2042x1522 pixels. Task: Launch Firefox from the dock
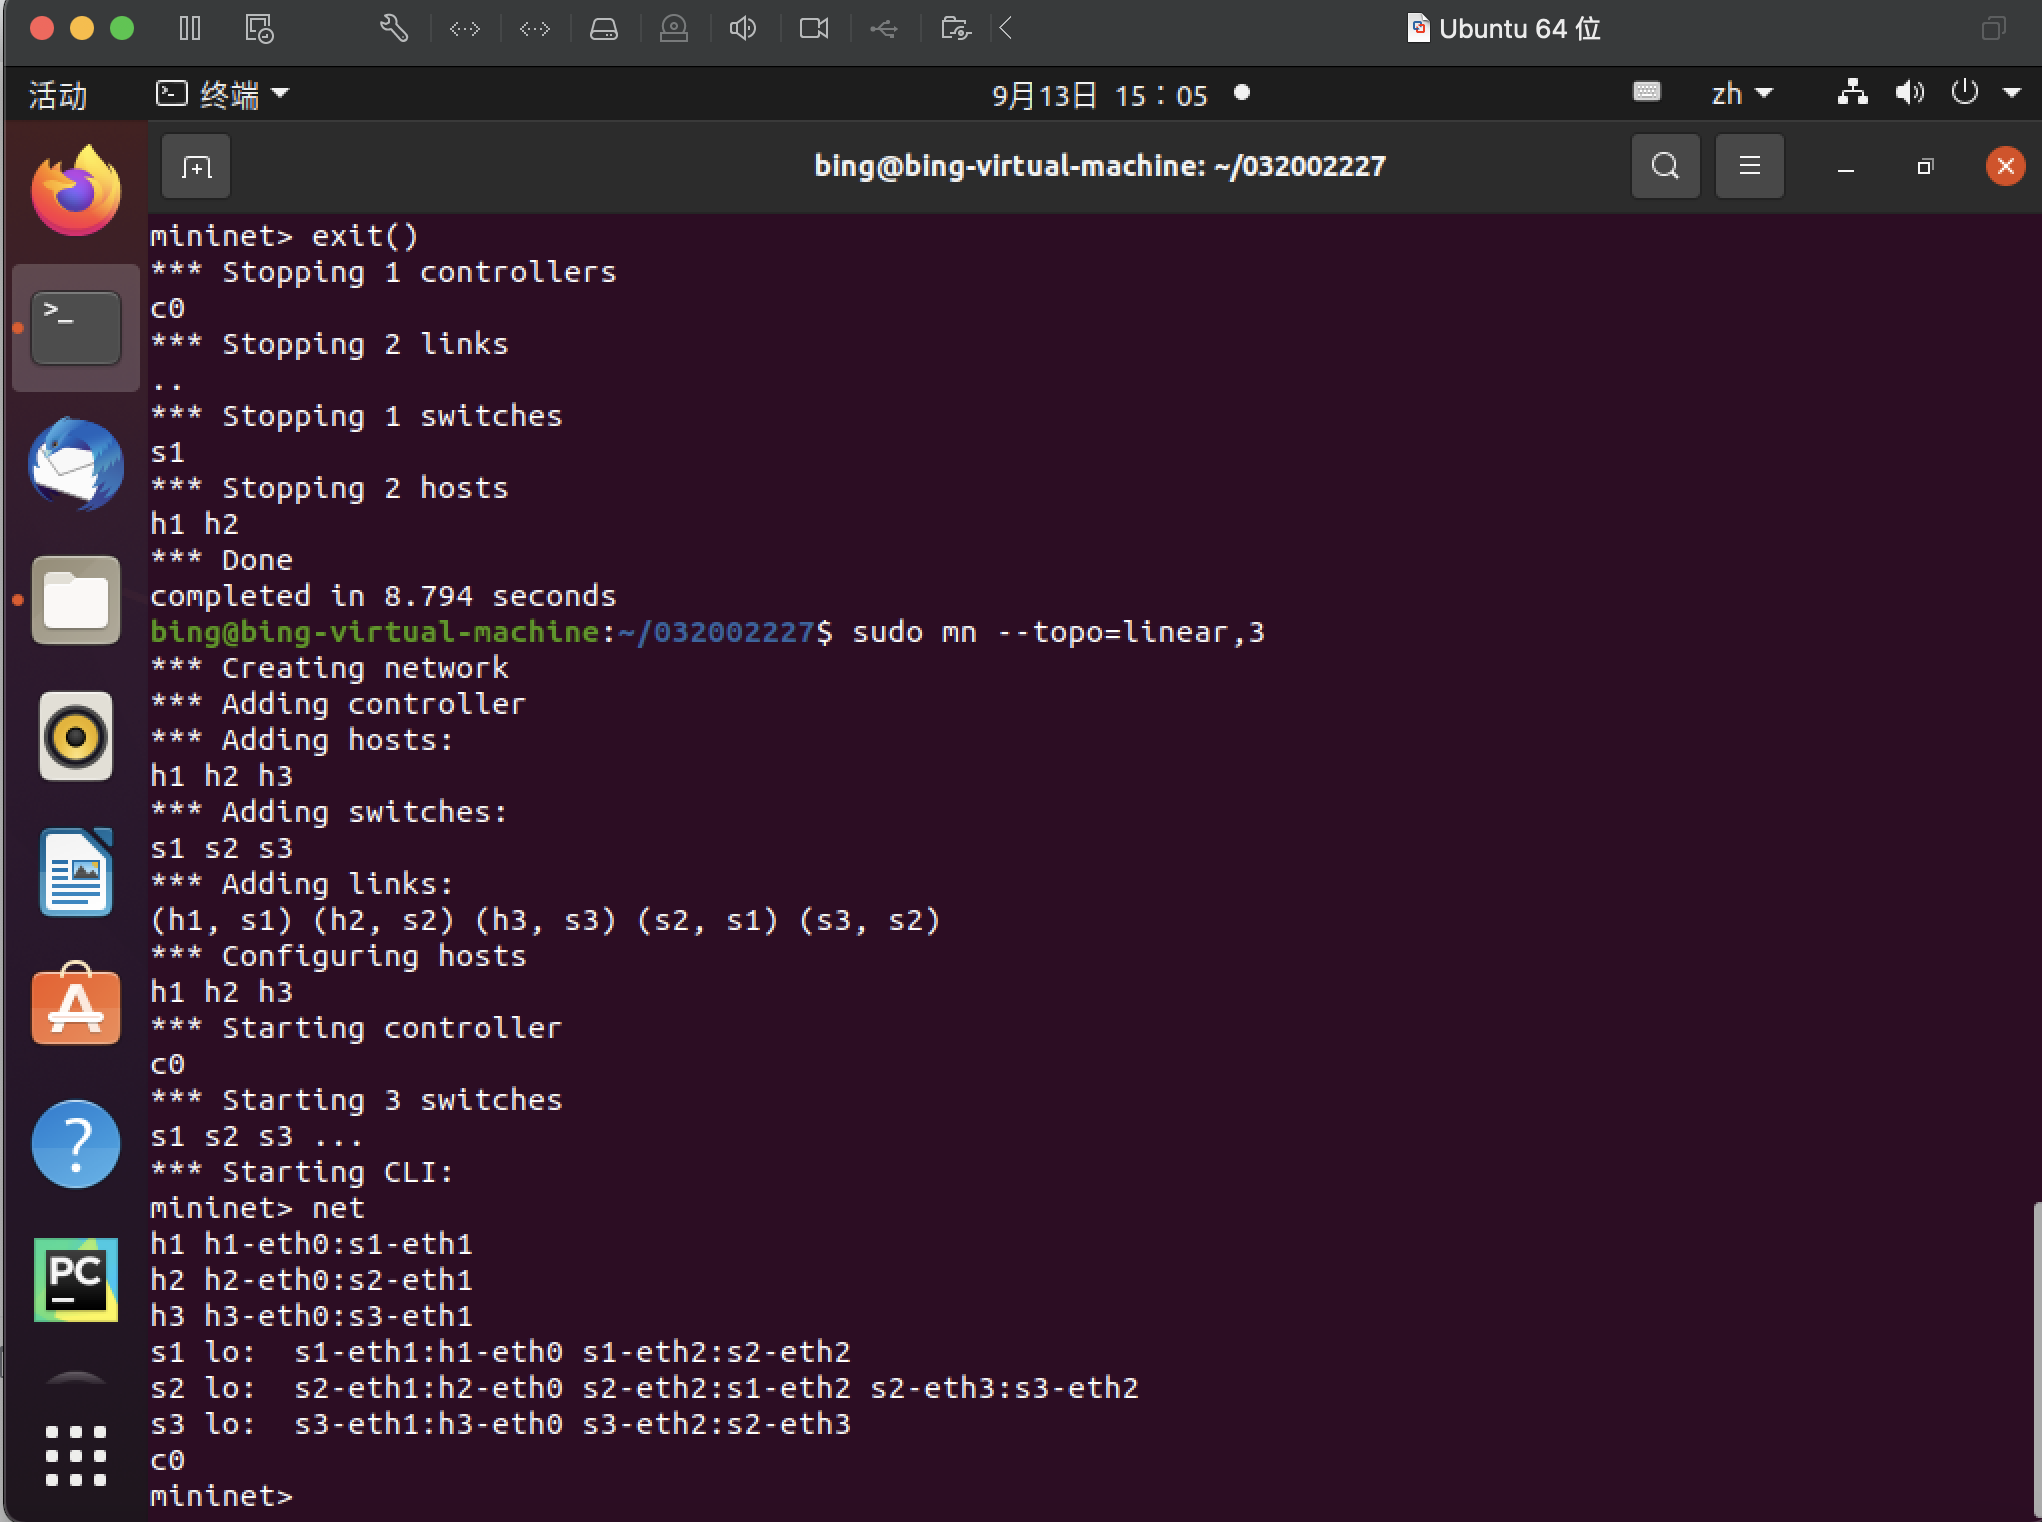(76, 191)
